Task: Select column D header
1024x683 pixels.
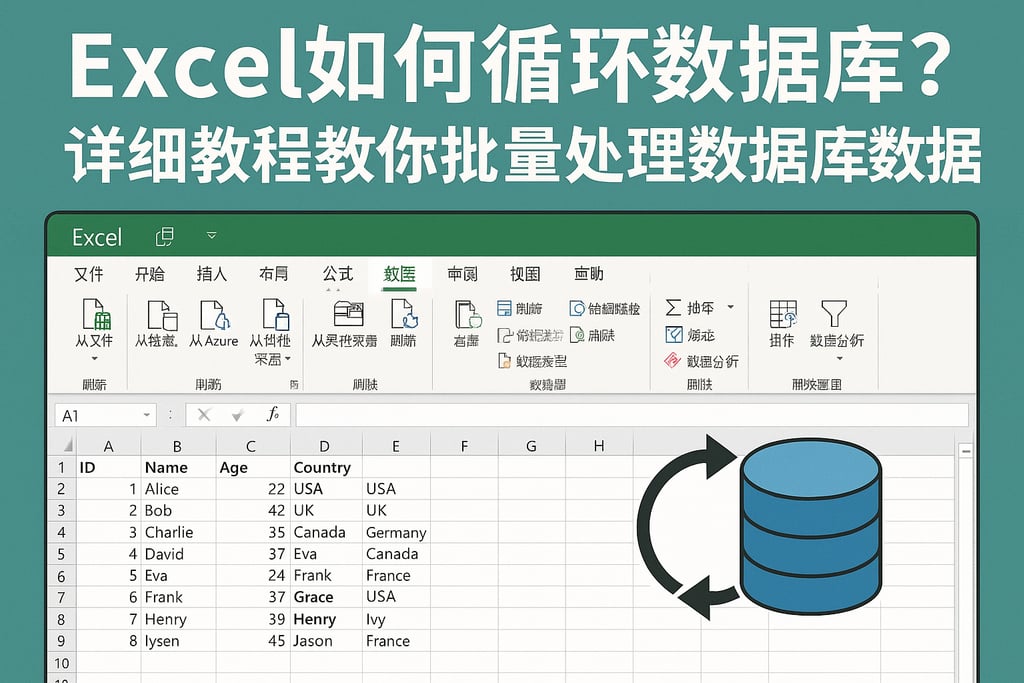Action: 325,446
